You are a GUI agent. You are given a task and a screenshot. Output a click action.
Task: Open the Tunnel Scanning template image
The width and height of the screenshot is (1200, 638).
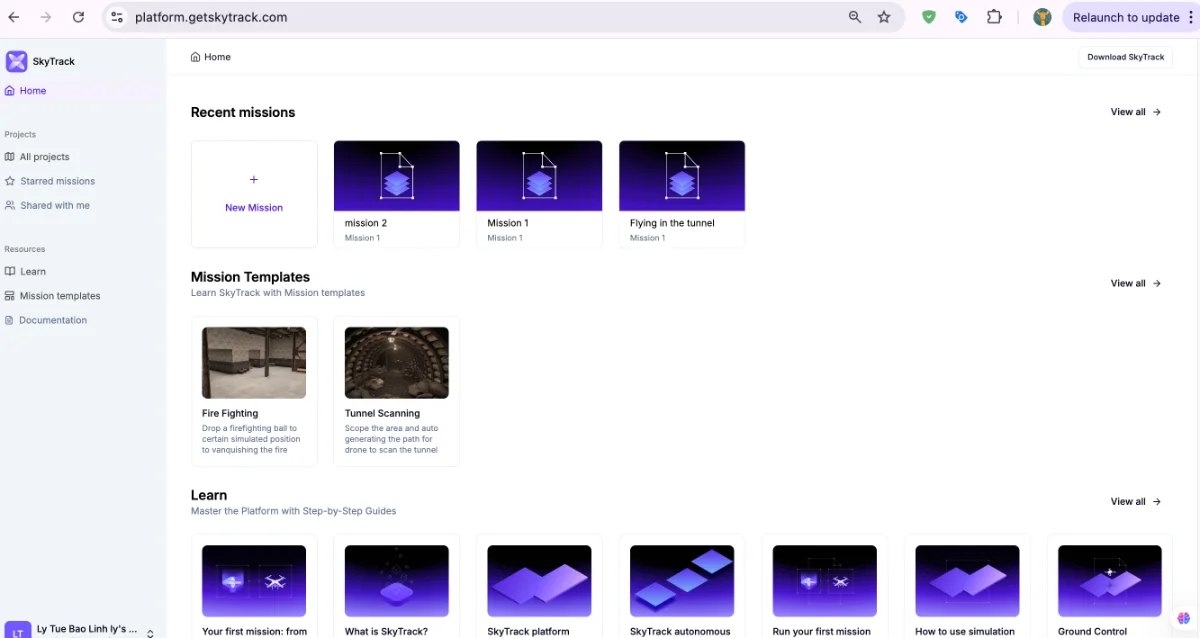click(x=397, y=363)
